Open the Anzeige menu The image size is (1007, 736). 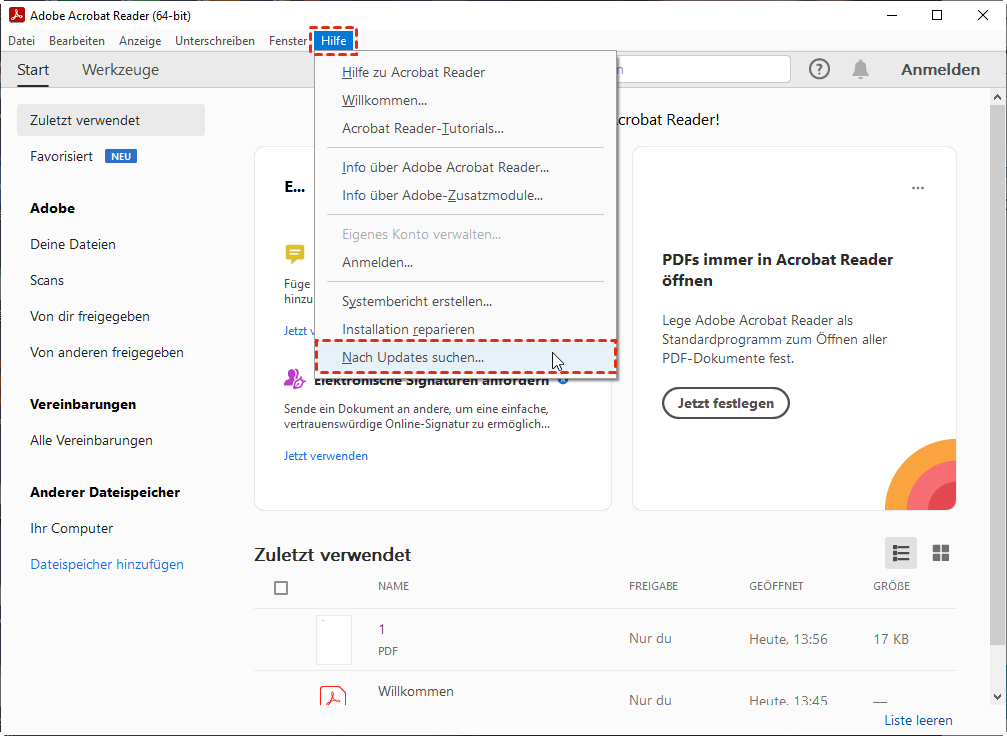point(140,40)
